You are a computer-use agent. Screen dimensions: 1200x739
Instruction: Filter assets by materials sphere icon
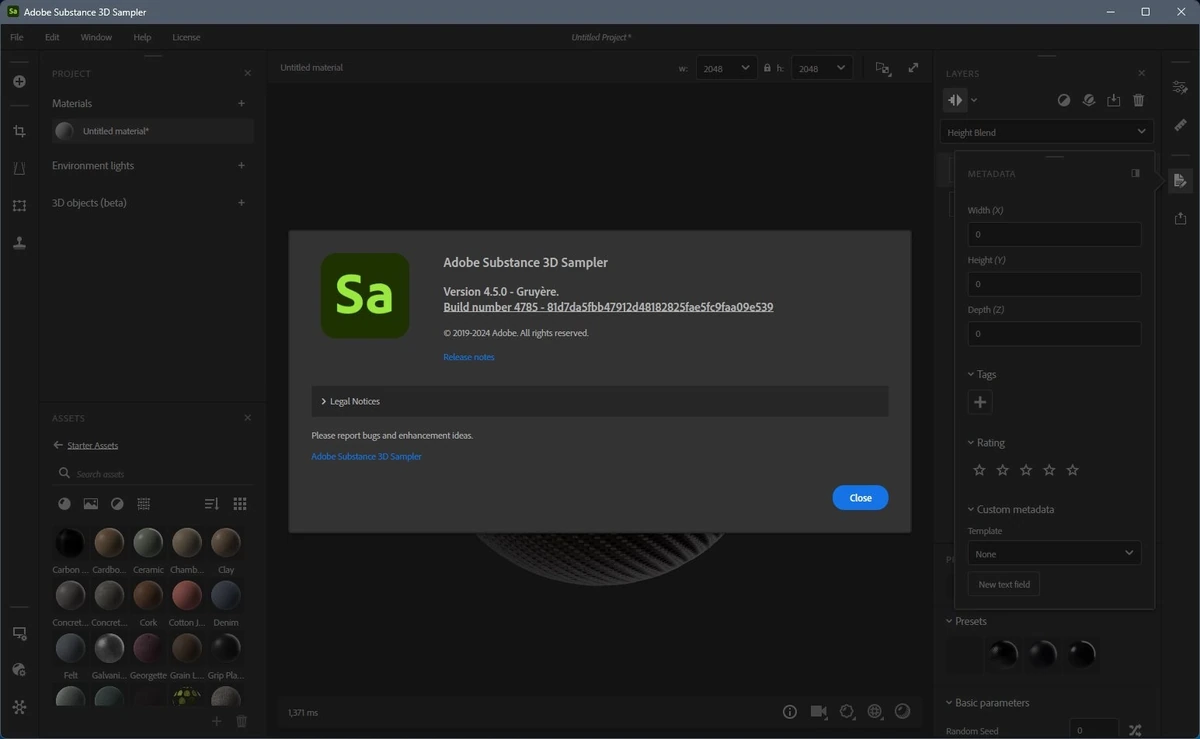tap(64, 504)
